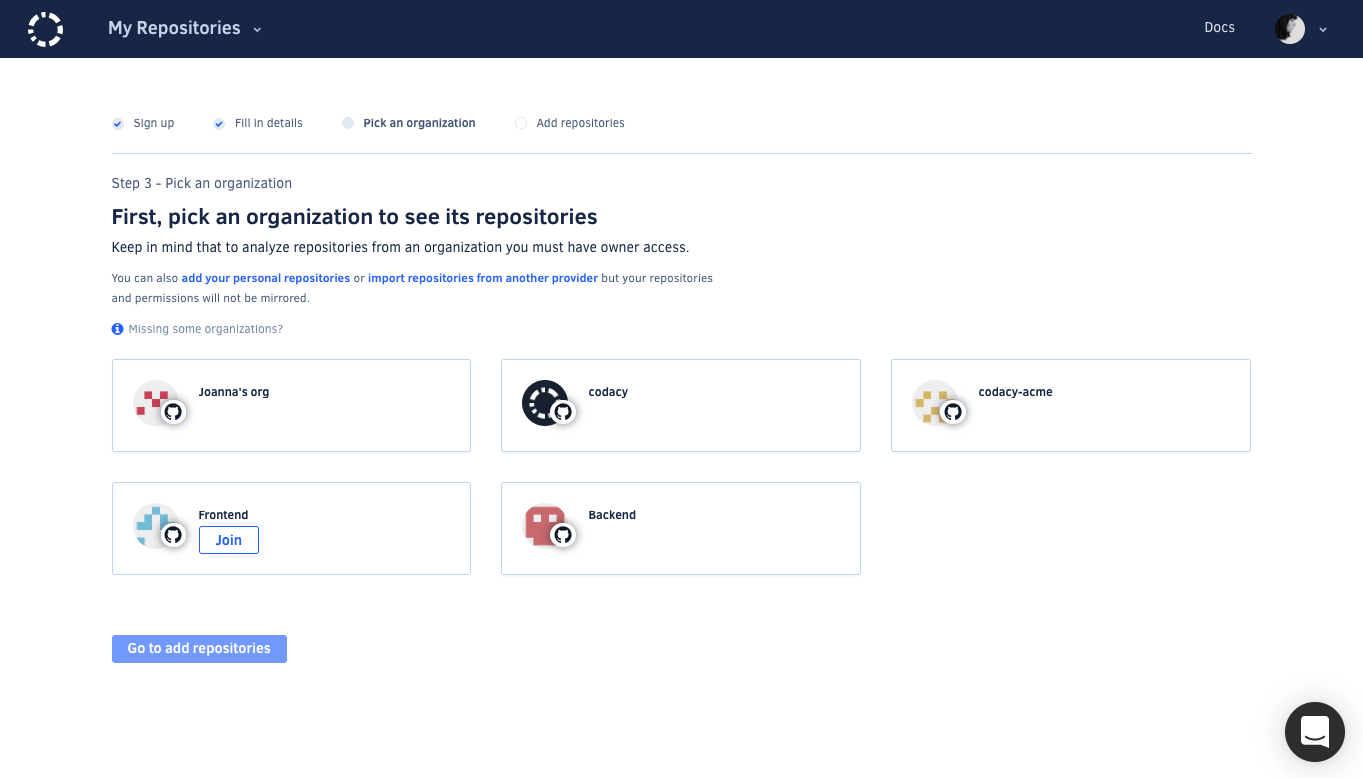Click the codacy-acme organization avatar
1363x778 pixels.
click(936, 403)
